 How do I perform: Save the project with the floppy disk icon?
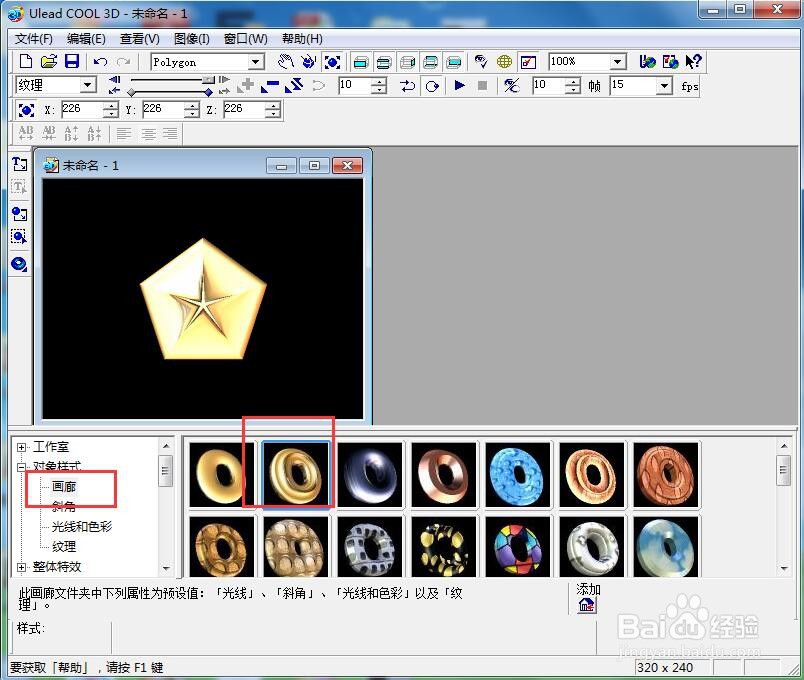(72, 62)
